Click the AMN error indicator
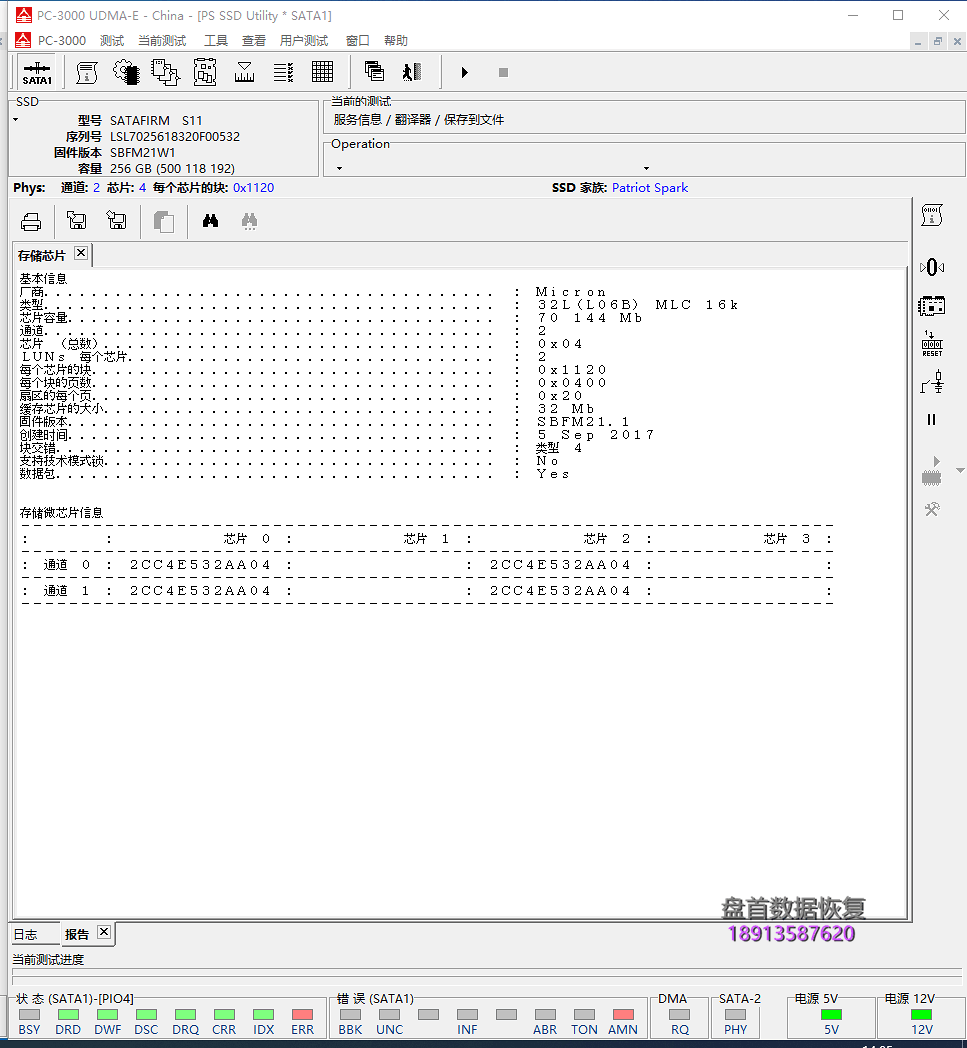The width and height of the screenshot is (967, 1048). click(623, 1015)
